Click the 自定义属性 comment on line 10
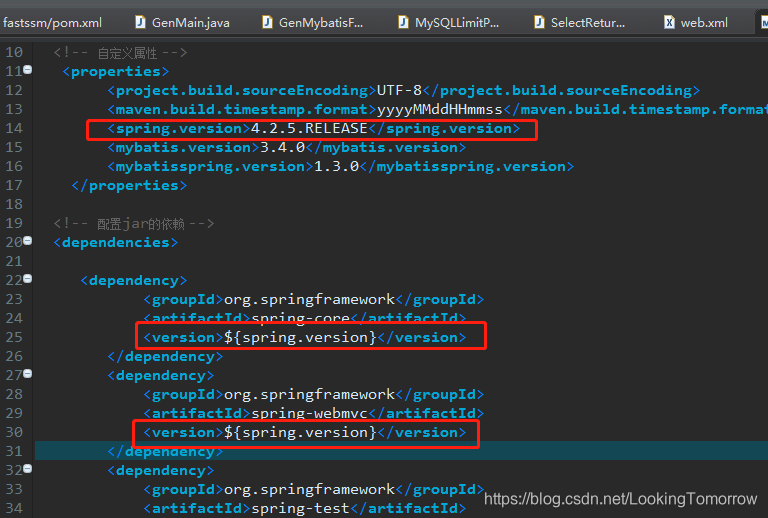 120,52
